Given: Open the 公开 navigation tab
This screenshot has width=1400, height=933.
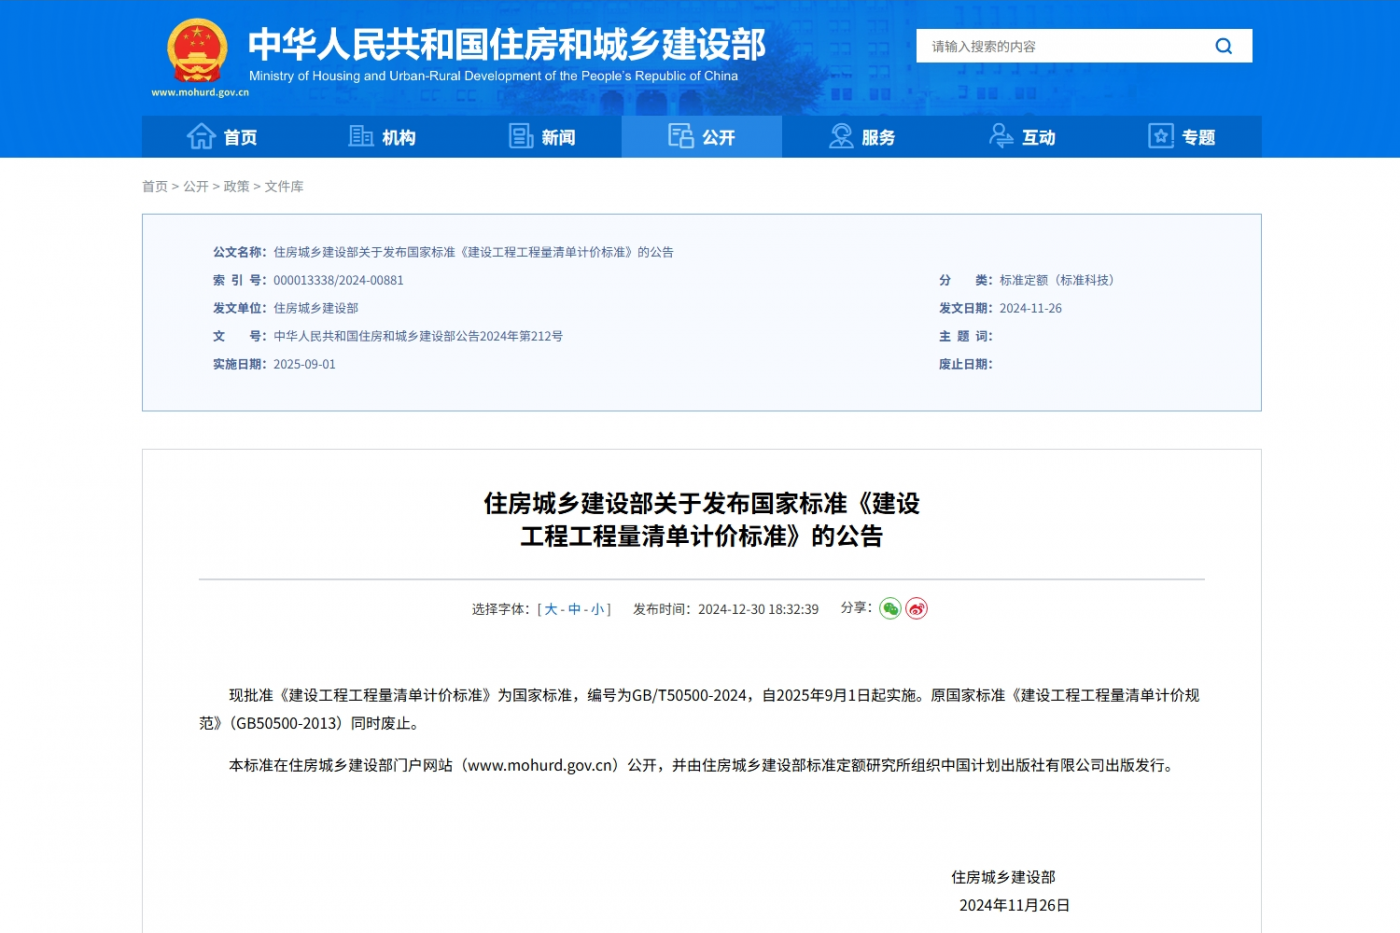Looking at the screenshot, I should [x=702, y=137].
